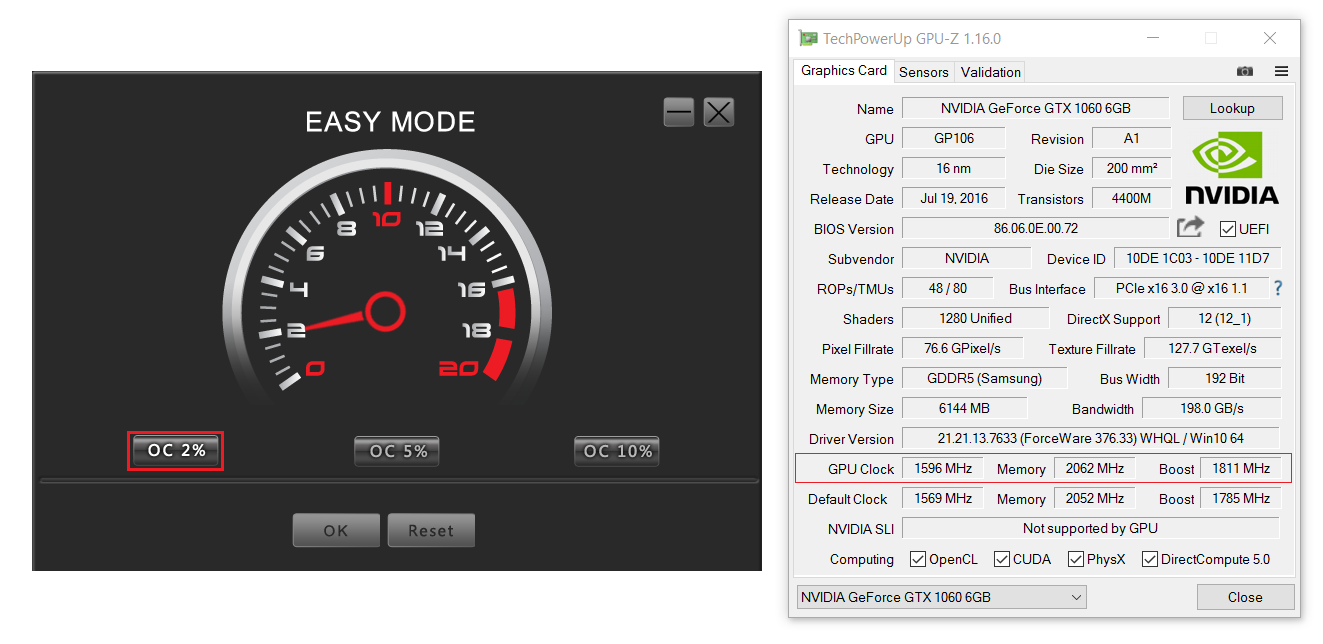The image size is (1323, 644).
Task: Toggle the CUDA checkbox
Action: click(x=1002, y=559)
